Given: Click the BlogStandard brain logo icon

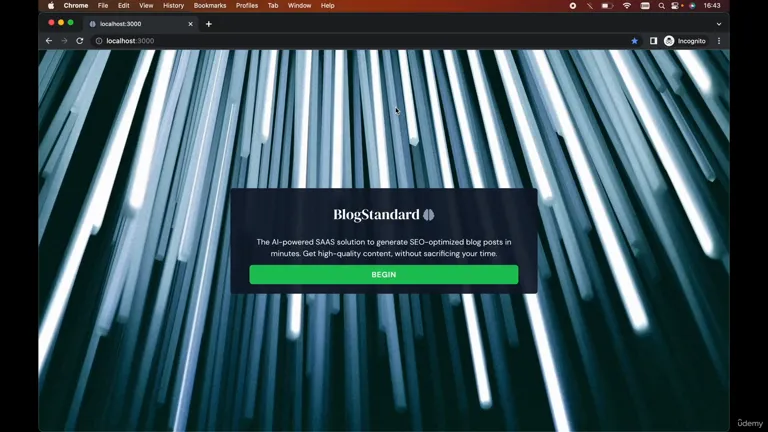Looking at the screenshot, I should tap(429, 215).
